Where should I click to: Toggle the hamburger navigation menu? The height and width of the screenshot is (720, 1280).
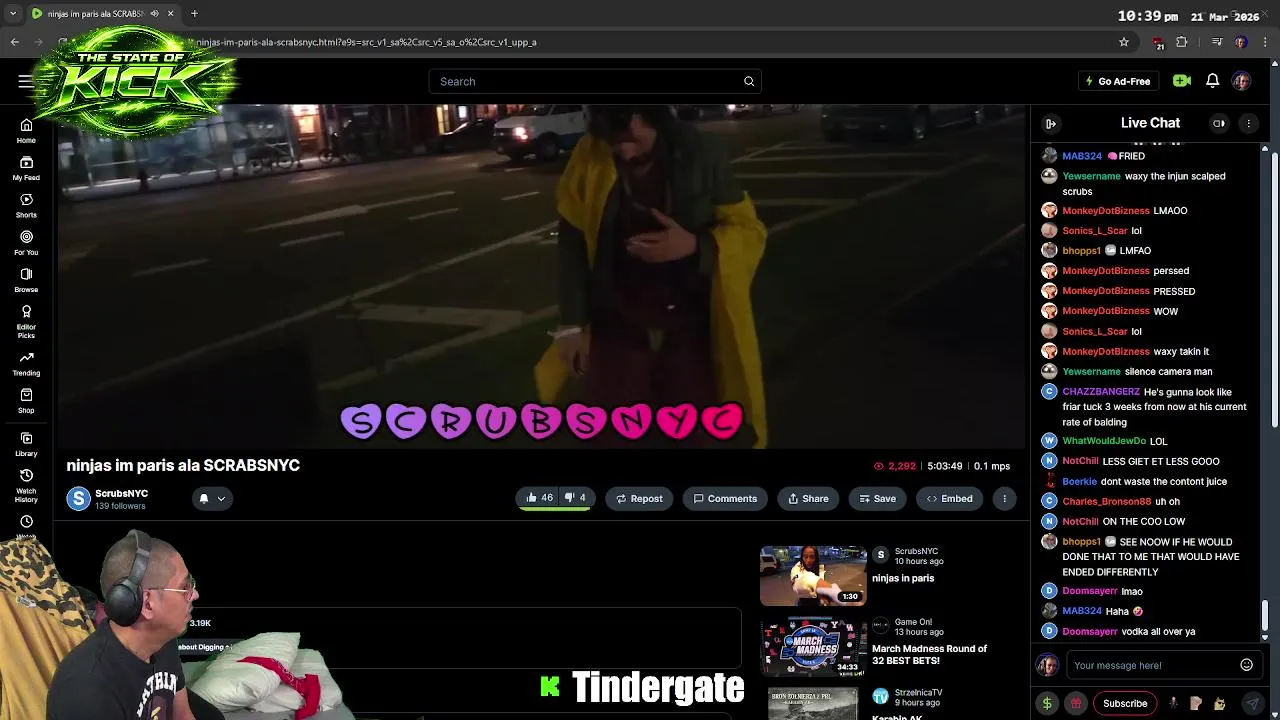(x=25, y=81)
